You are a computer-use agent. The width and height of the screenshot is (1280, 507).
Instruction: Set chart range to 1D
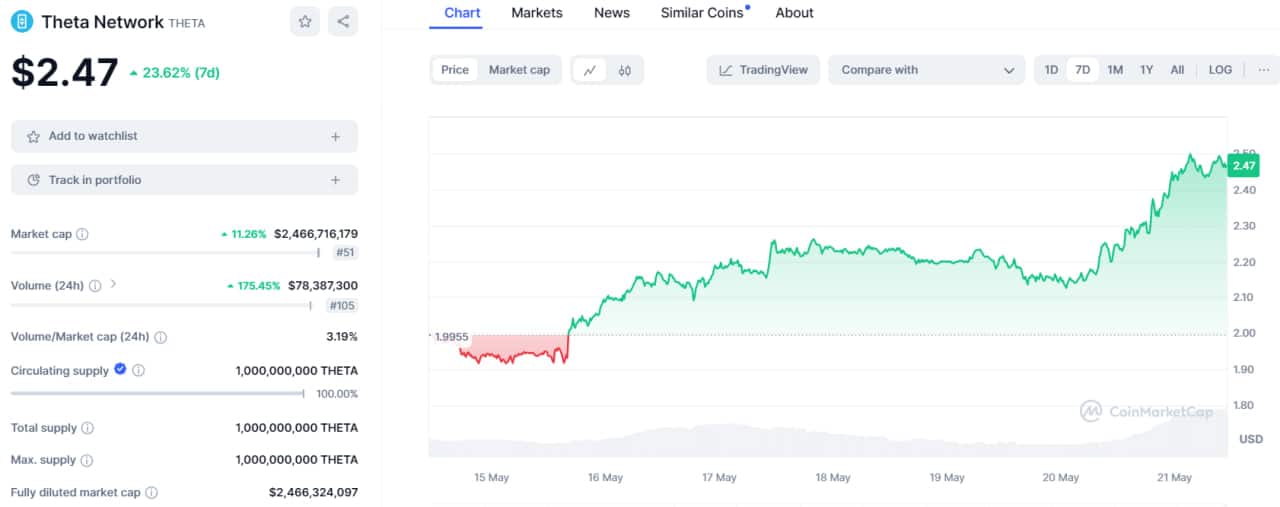coord(1051,70)
